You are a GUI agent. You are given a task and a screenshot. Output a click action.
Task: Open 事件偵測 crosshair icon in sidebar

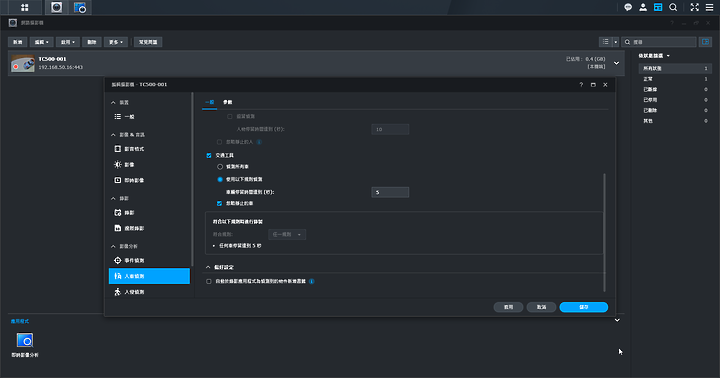[x=118, y=260]
